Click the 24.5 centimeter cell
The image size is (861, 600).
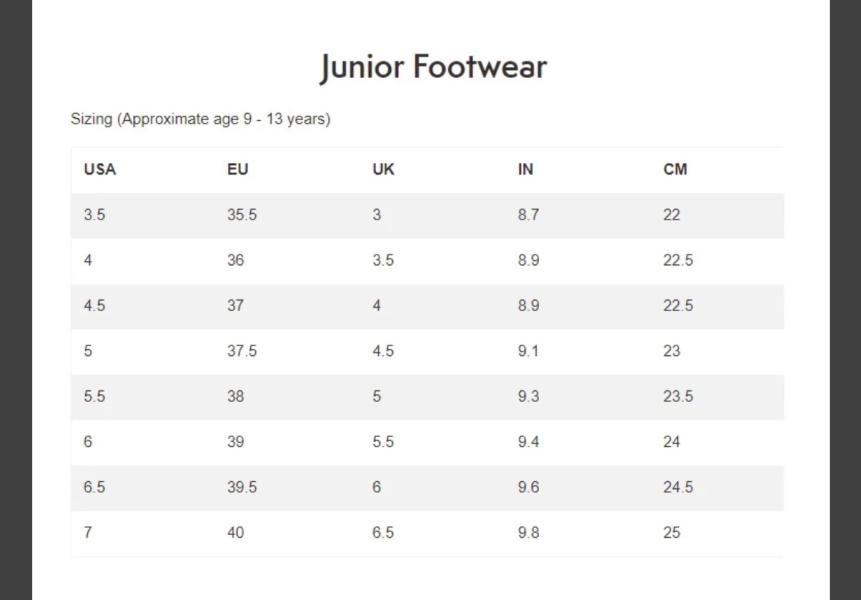click(678, 487)
